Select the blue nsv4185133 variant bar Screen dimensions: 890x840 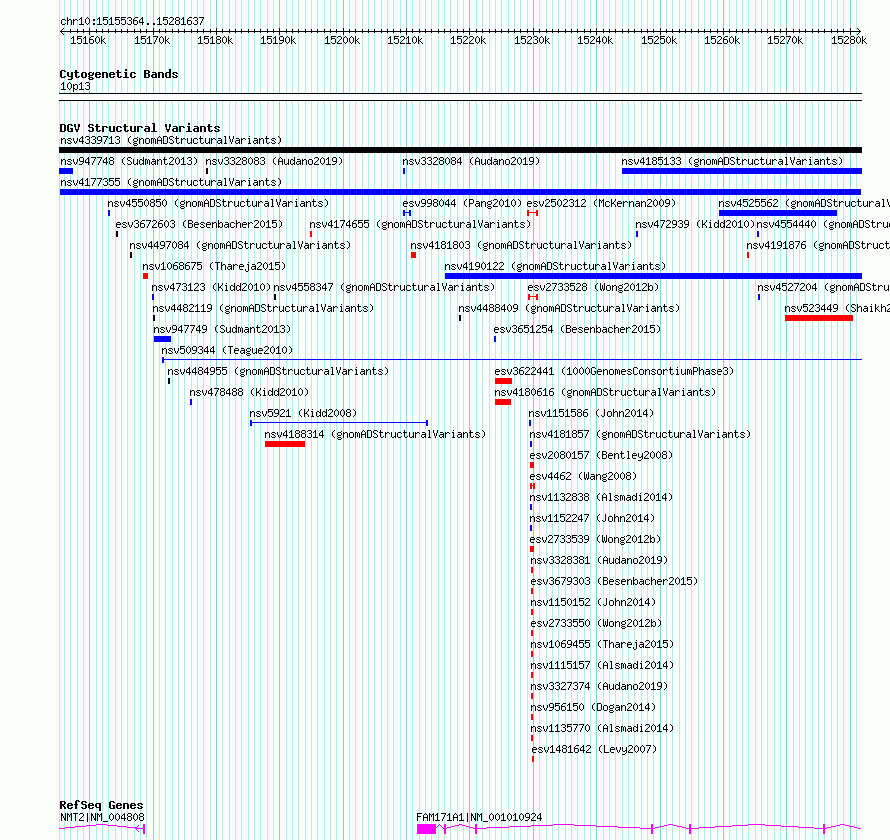(742, 171)
